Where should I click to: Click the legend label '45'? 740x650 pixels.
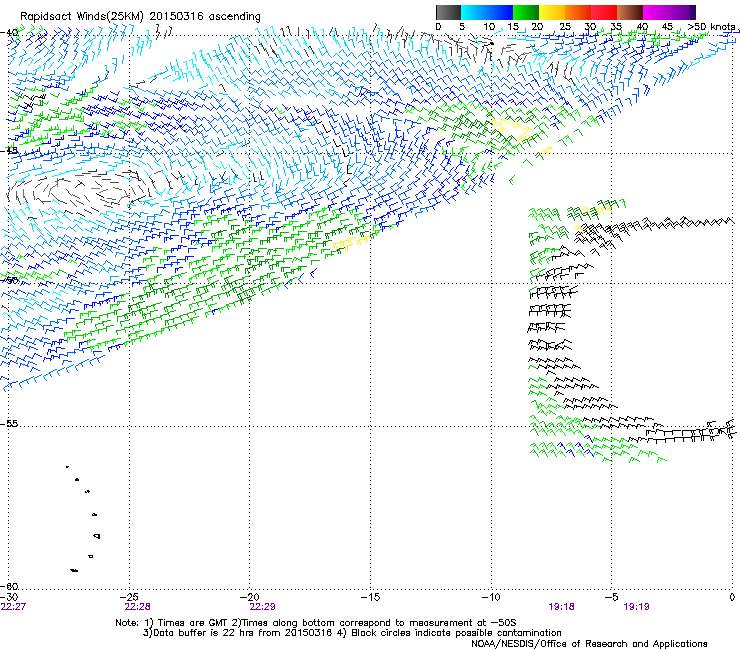pos(667,27)
